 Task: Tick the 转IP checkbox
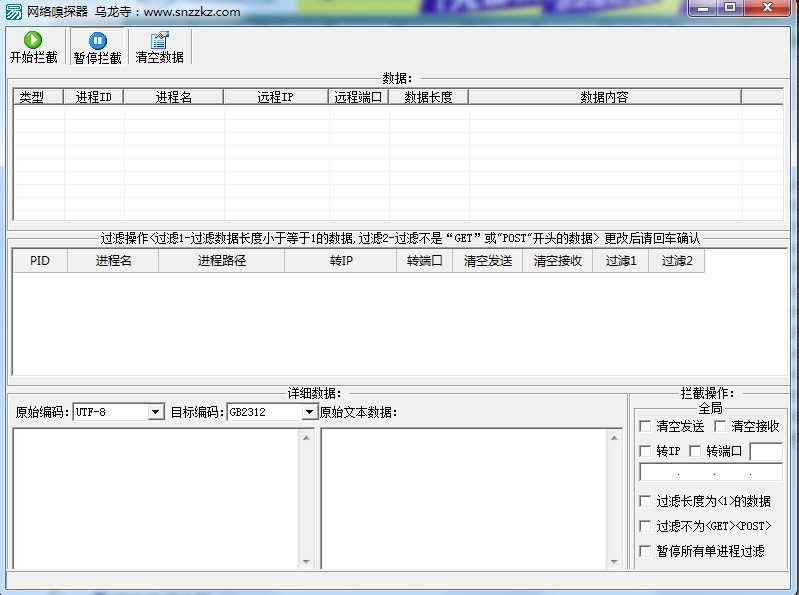[645, 451]
